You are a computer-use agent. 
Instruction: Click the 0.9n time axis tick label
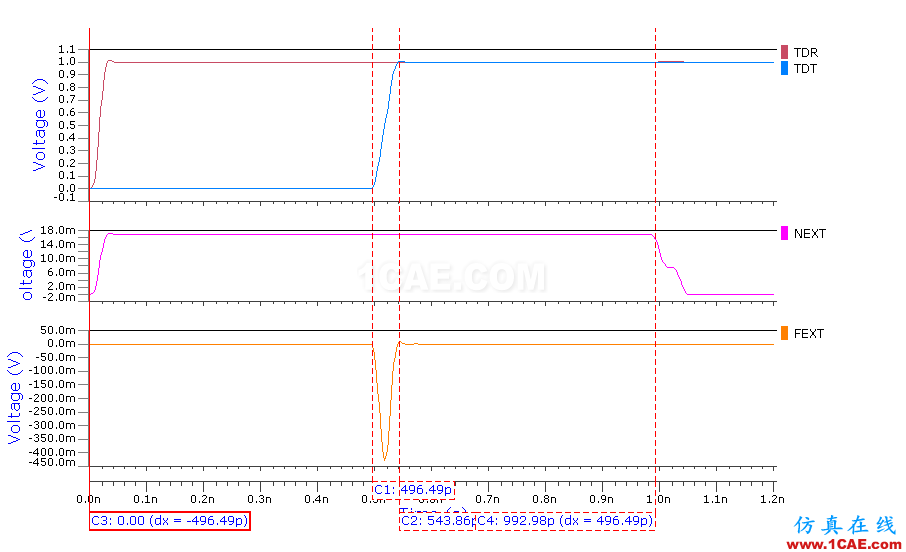601,499
